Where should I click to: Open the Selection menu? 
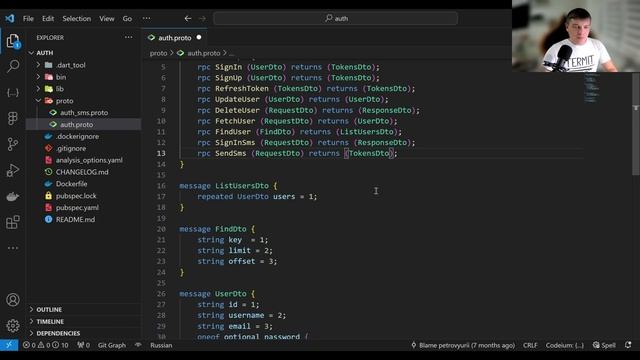77,18
